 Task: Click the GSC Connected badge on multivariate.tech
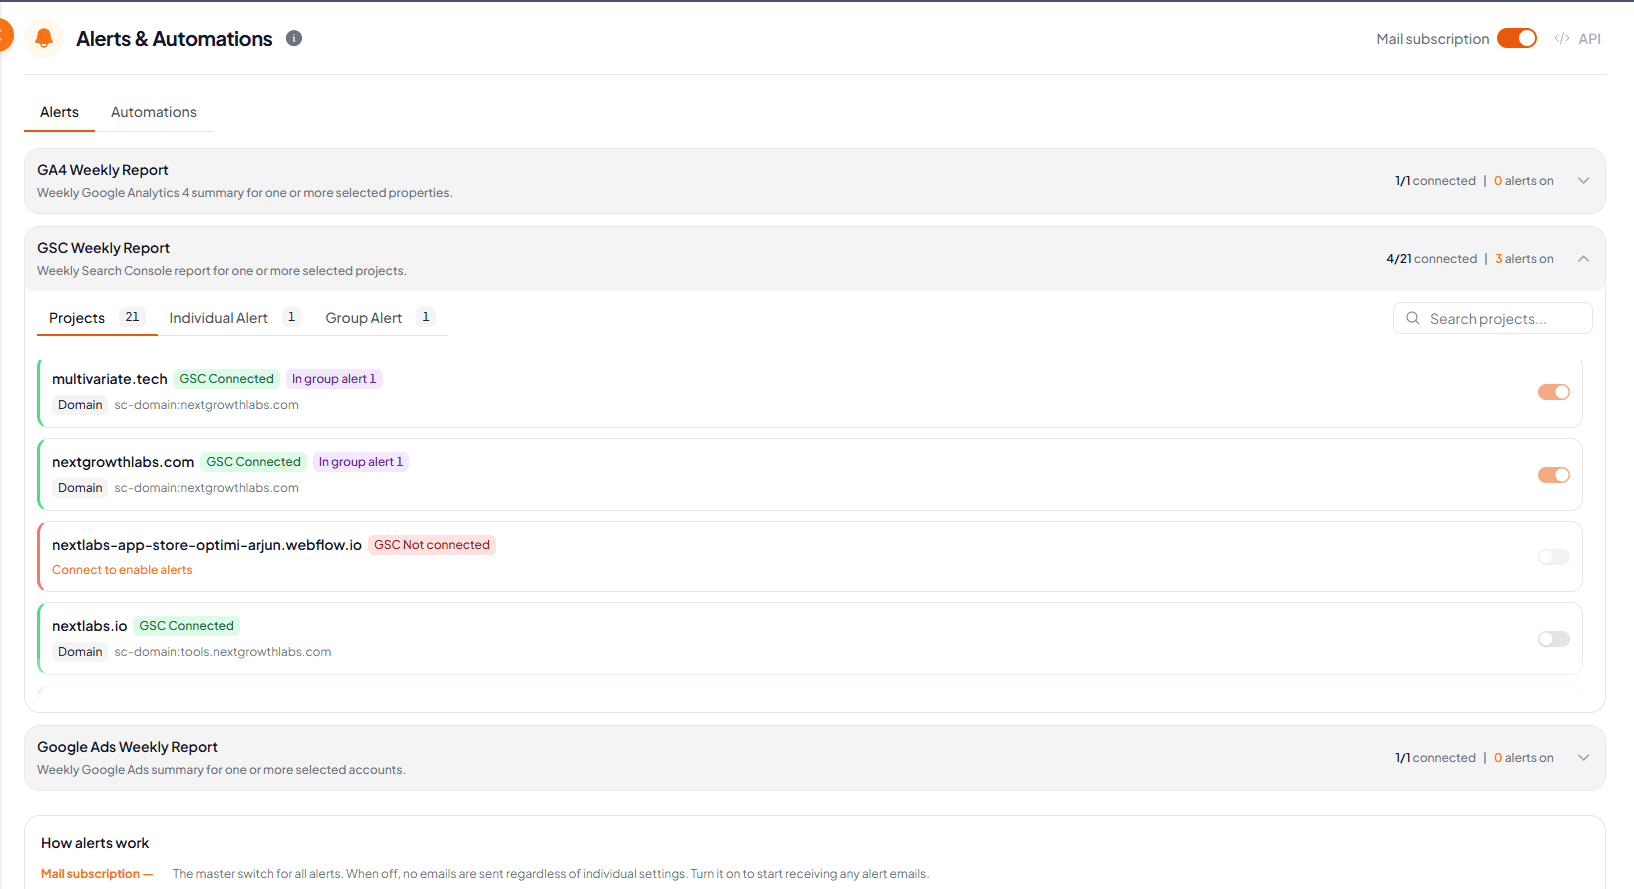(x=227, y=379)
